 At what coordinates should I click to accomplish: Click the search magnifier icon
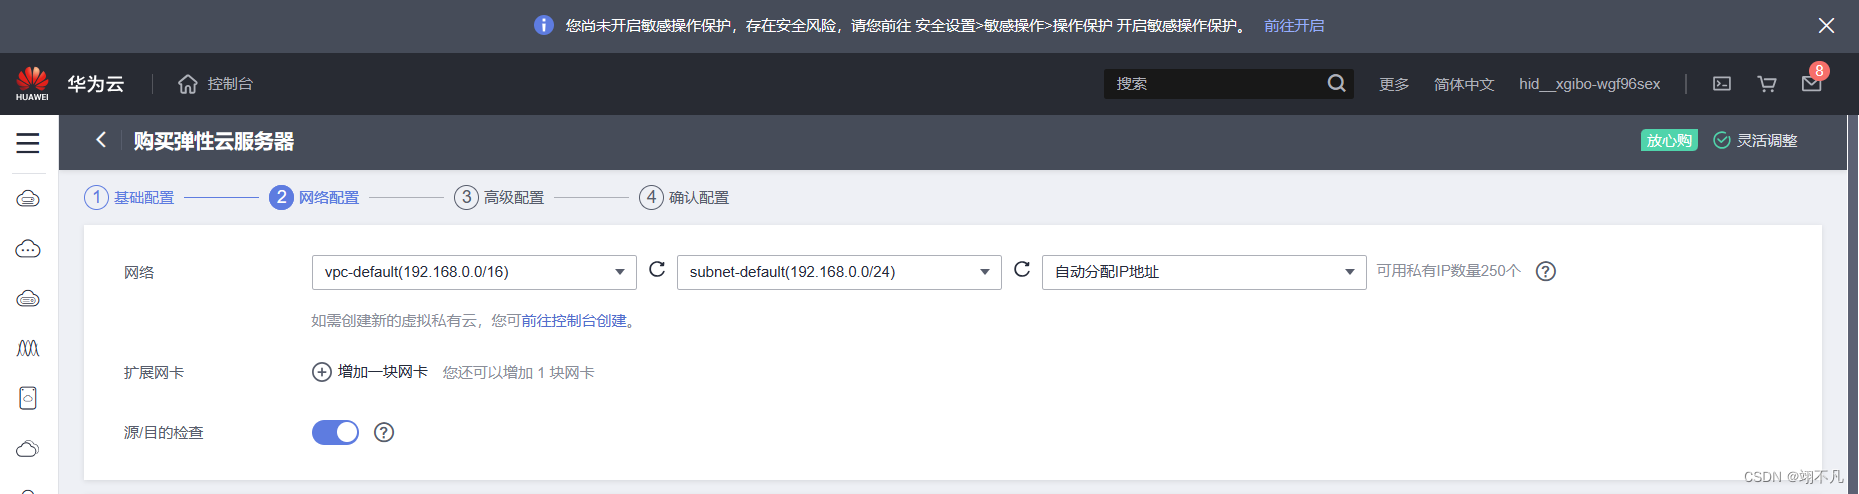pyautogui.click(x=1336, y=83)
